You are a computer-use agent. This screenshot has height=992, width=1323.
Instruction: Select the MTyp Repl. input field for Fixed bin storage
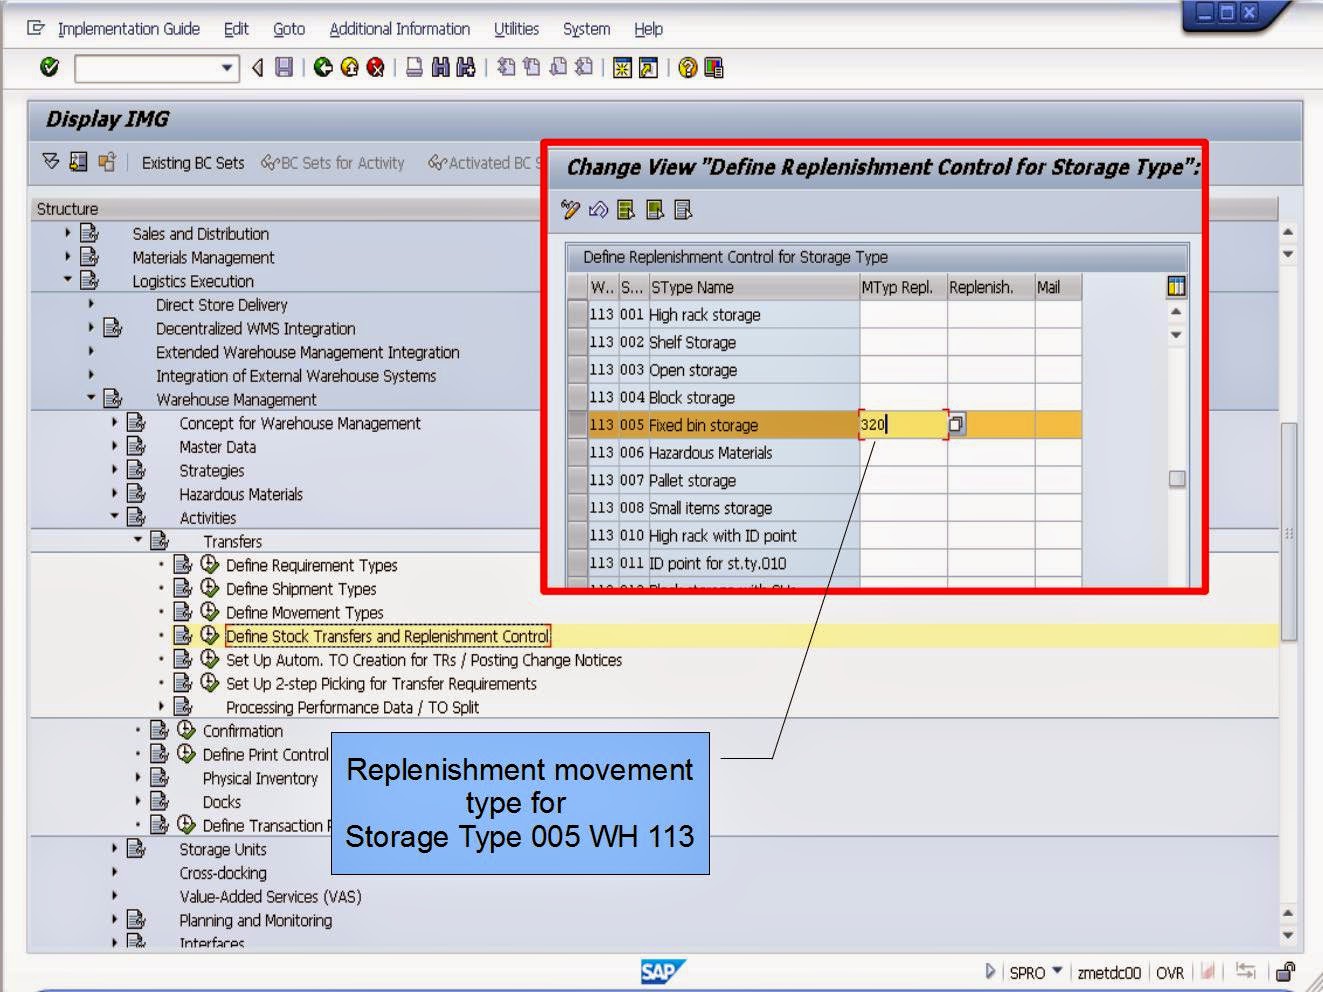(900, 424)
